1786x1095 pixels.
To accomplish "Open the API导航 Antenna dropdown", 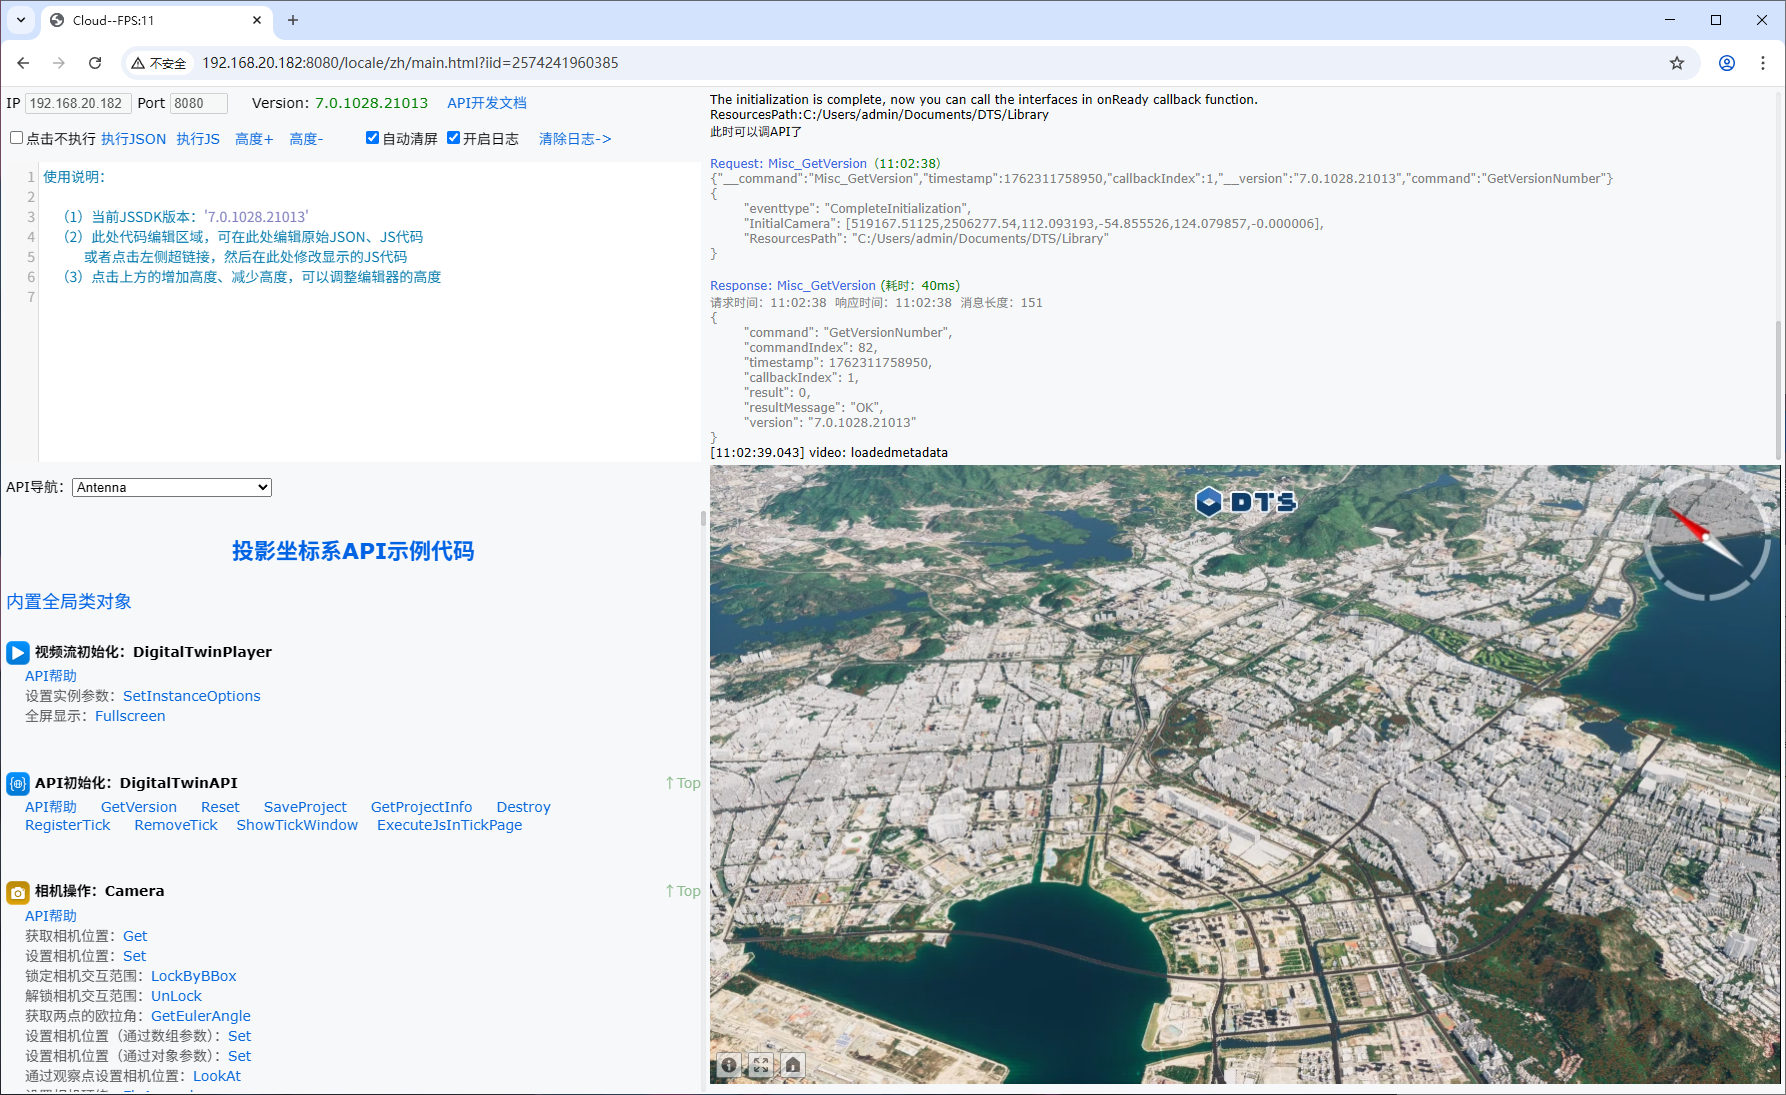I will pyautogui.click(x=172, y=487).
